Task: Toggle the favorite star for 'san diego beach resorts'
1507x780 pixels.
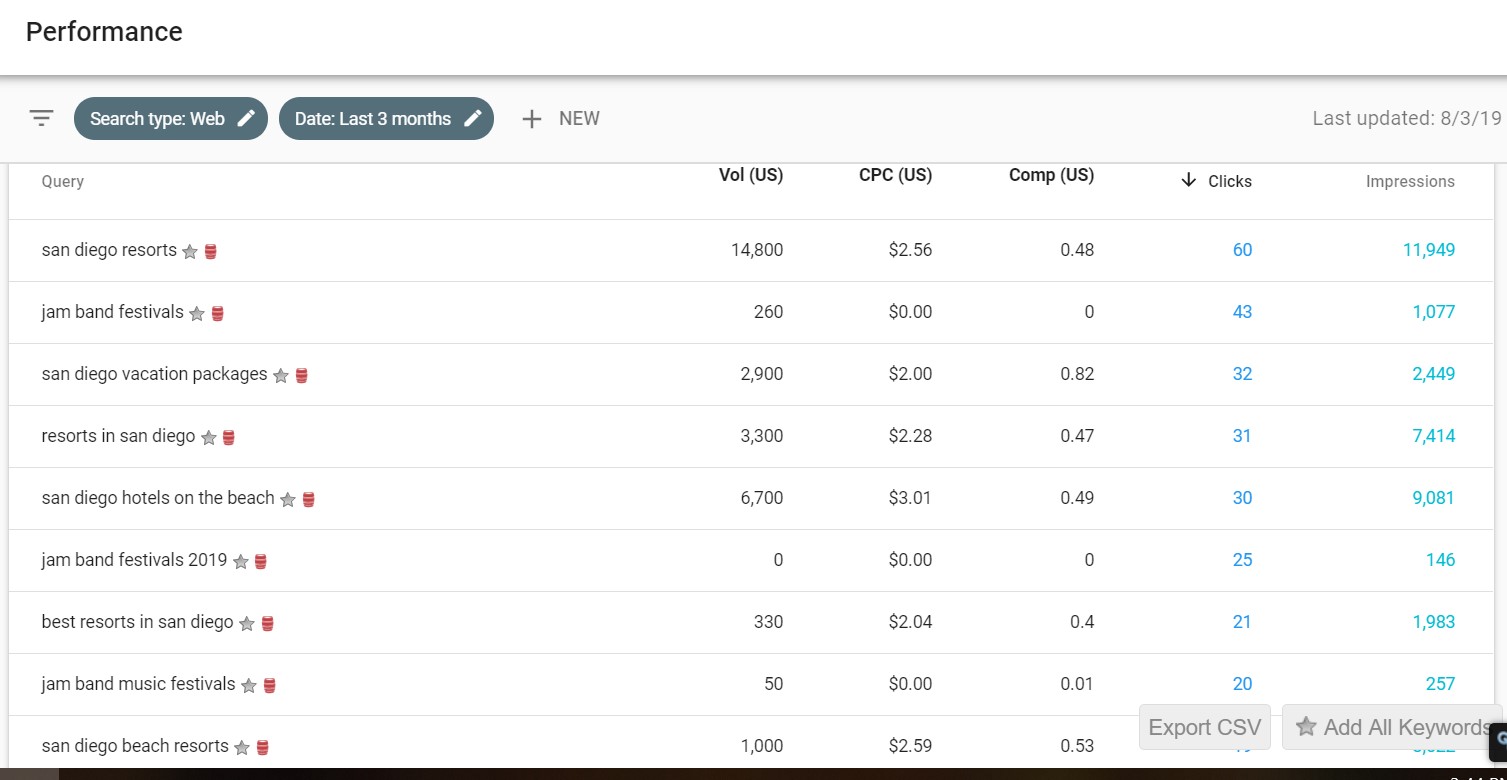Action: coord(240,747)
